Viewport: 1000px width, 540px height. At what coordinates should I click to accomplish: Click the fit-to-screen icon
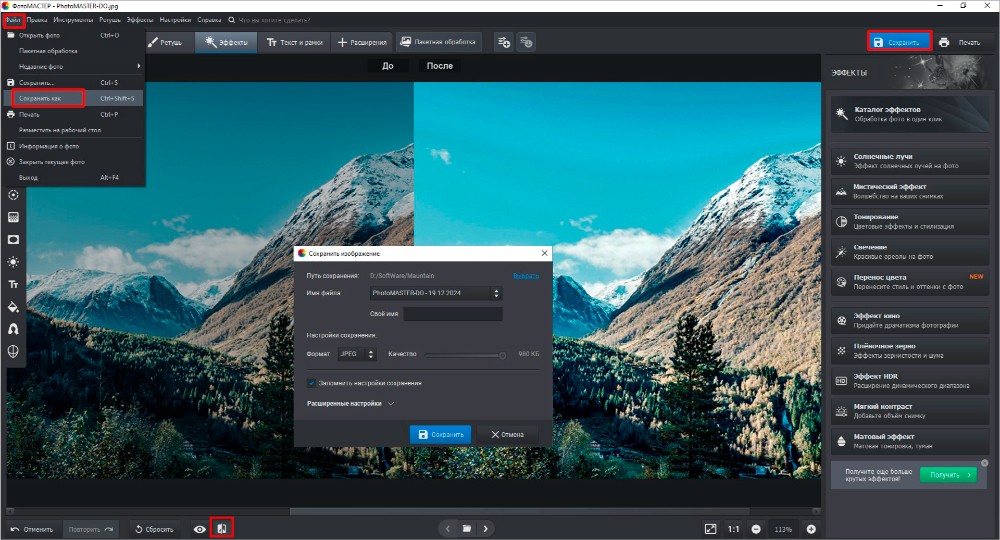(x=710, y=528)
